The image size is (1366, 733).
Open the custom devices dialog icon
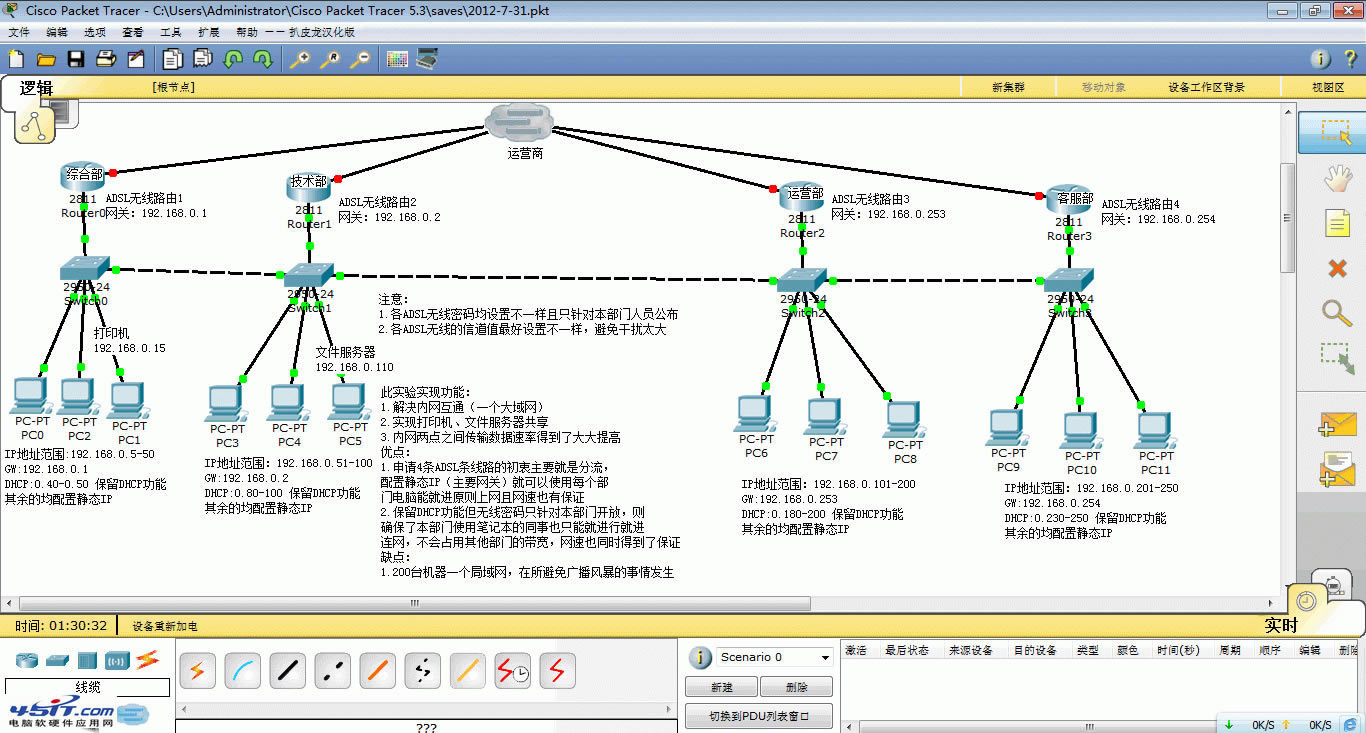click(427, 59)
